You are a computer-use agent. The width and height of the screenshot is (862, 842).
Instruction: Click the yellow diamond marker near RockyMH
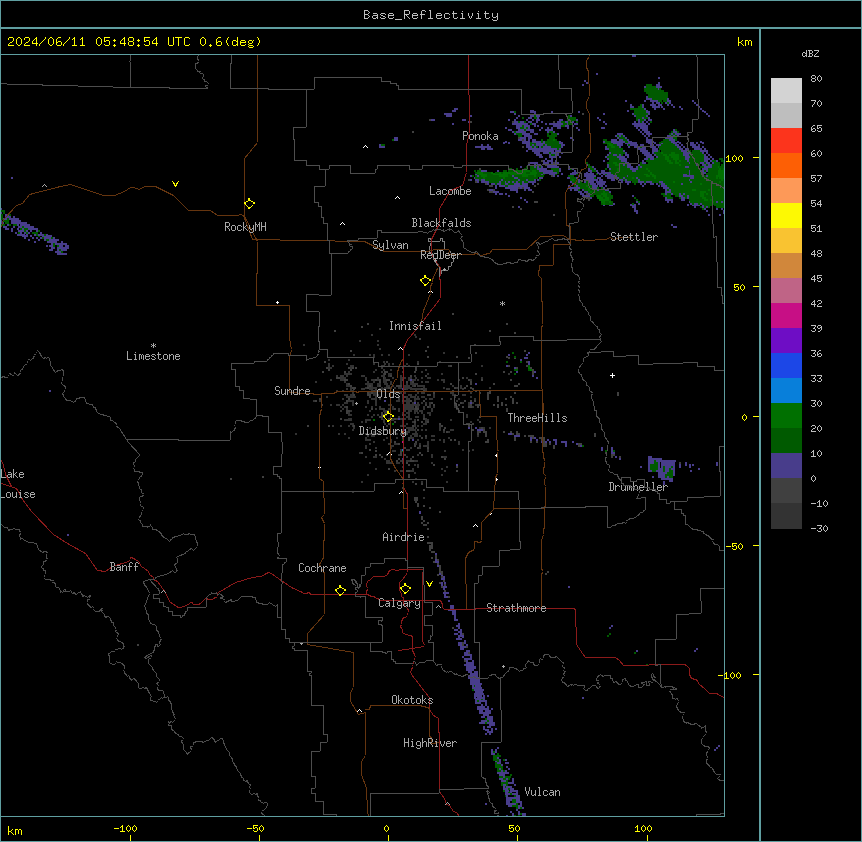pos(249,204)
